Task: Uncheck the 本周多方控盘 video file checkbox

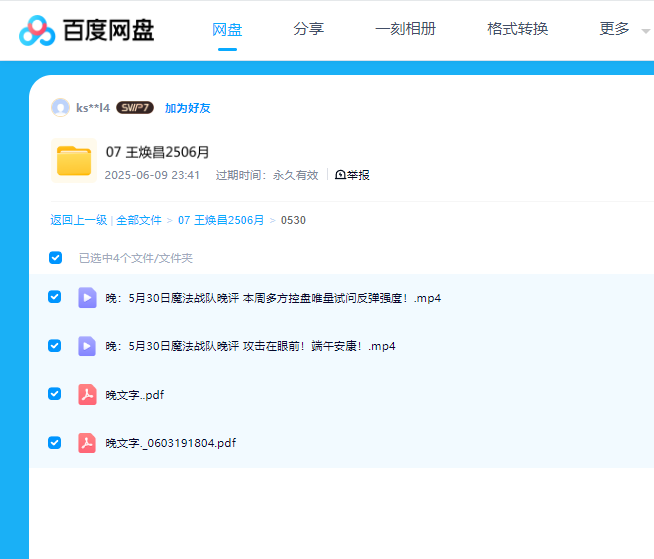Action: pos(55,297)
